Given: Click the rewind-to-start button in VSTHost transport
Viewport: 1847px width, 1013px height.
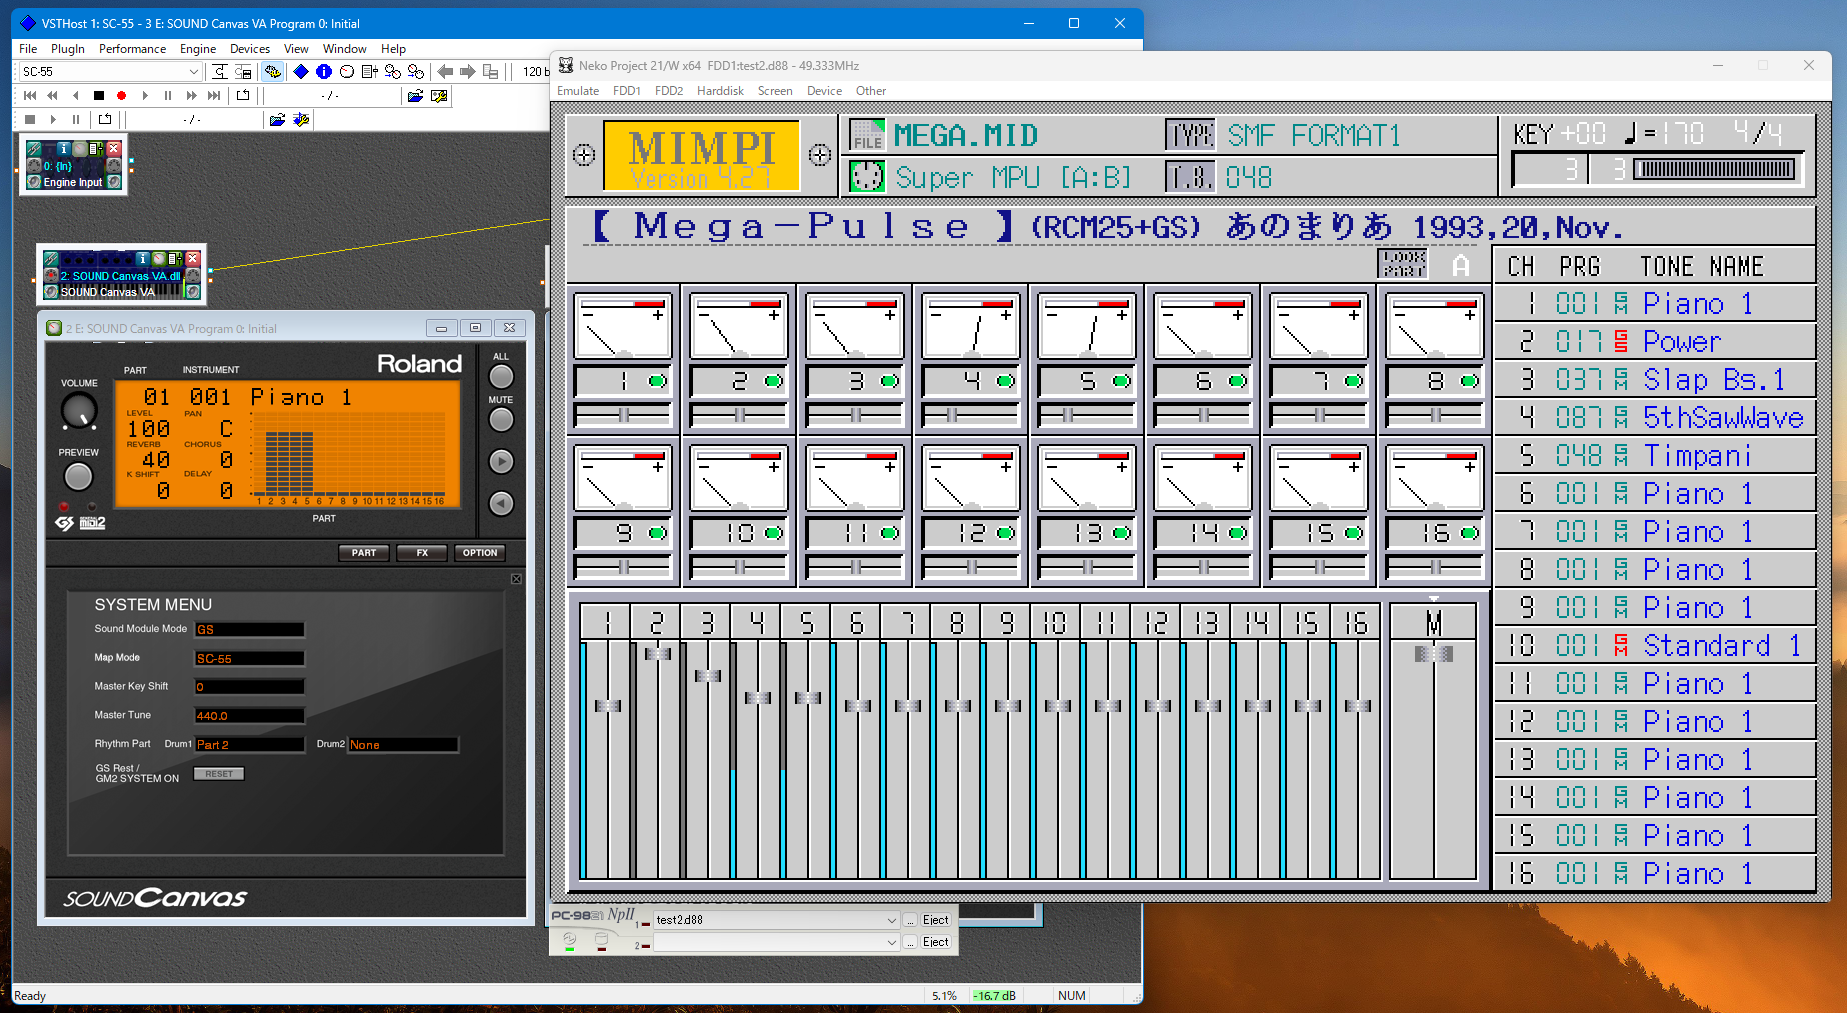Looking at the screenshot, I should 30,96.
